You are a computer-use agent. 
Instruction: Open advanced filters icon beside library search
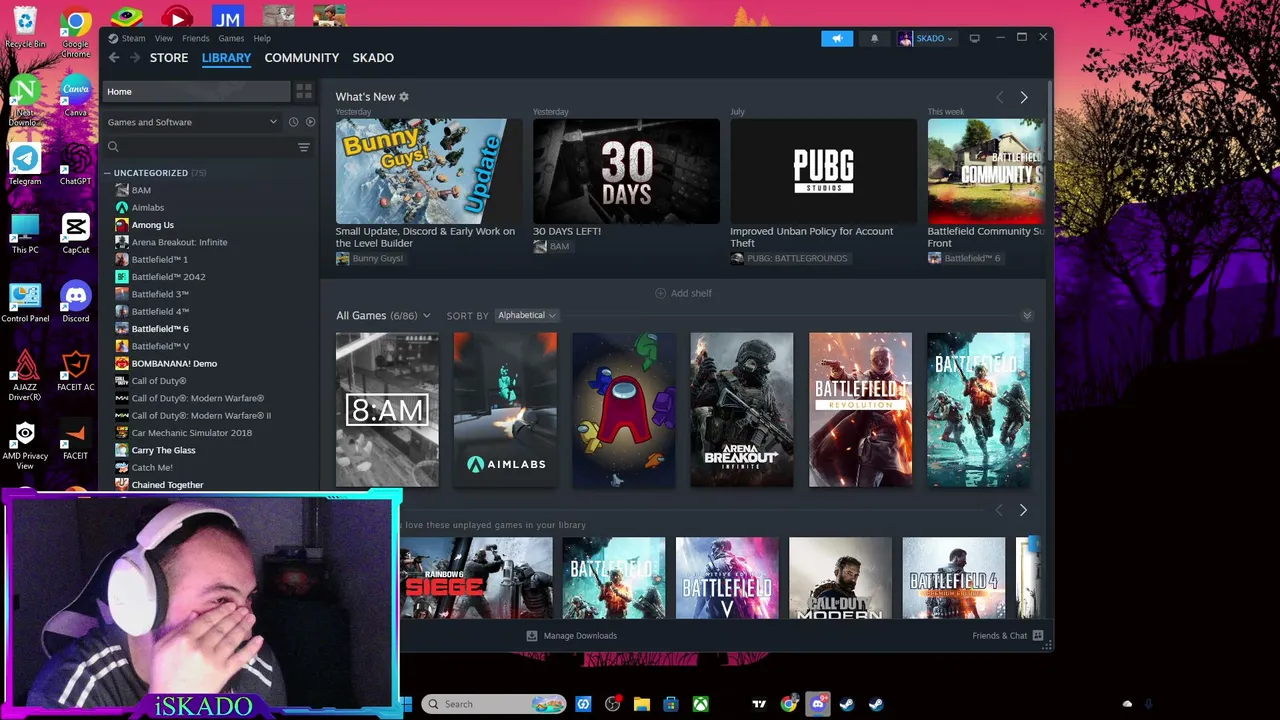[304, 147]
